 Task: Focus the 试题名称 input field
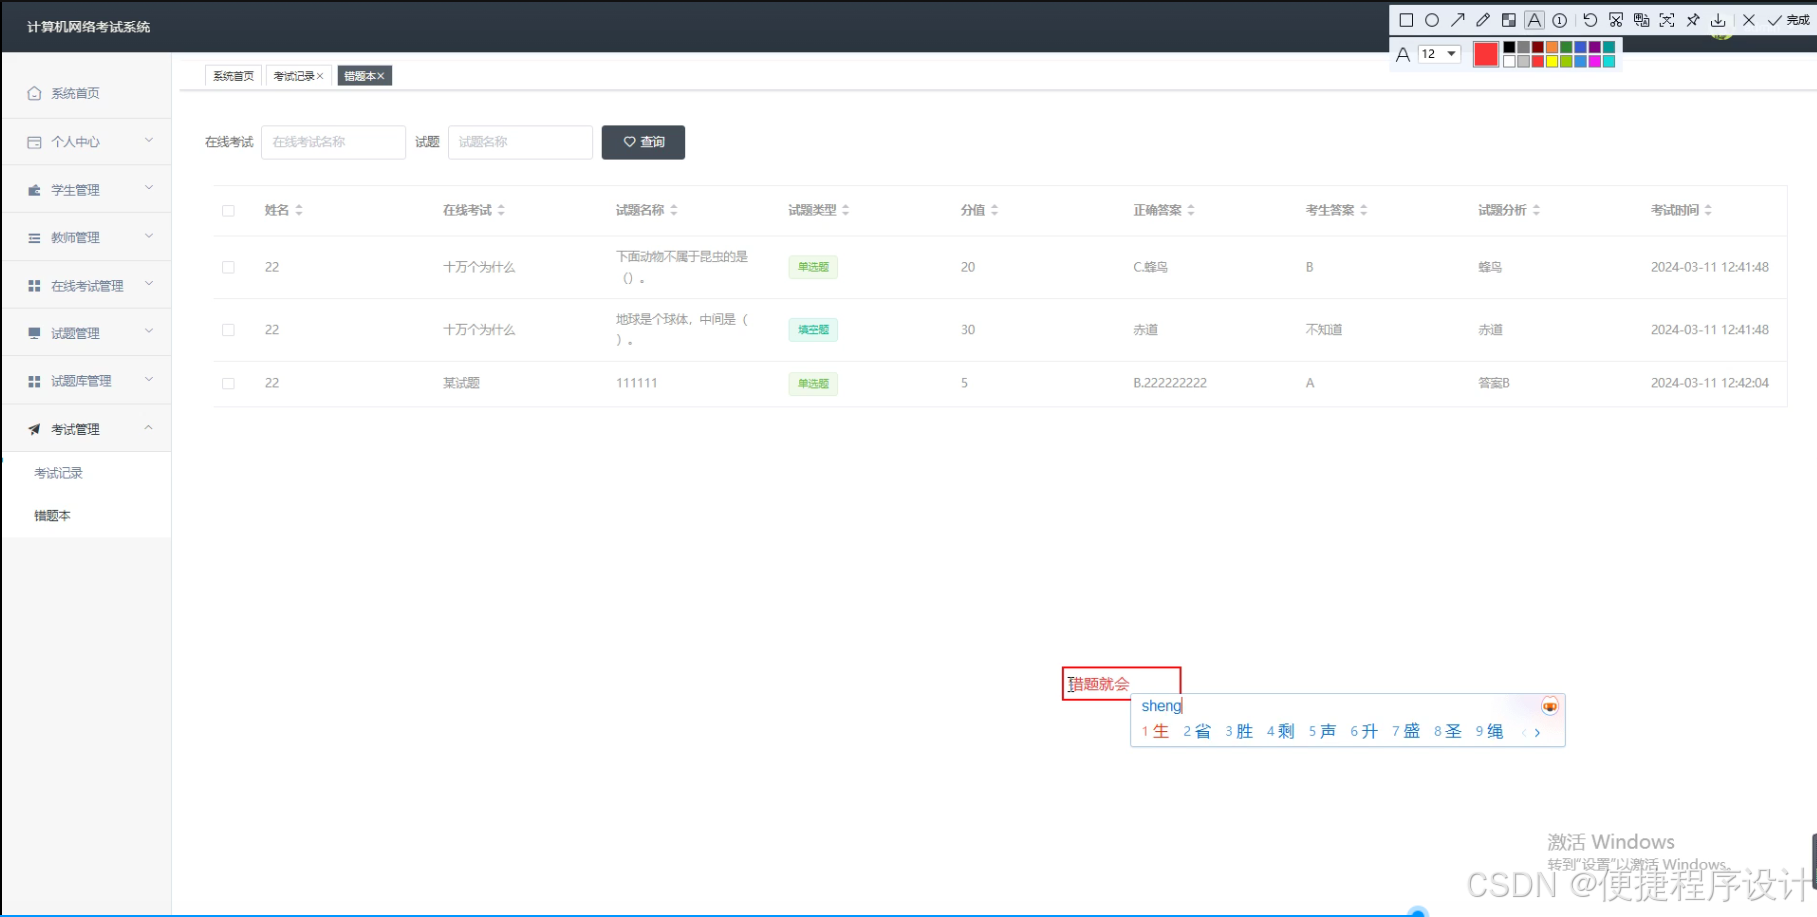520,142
